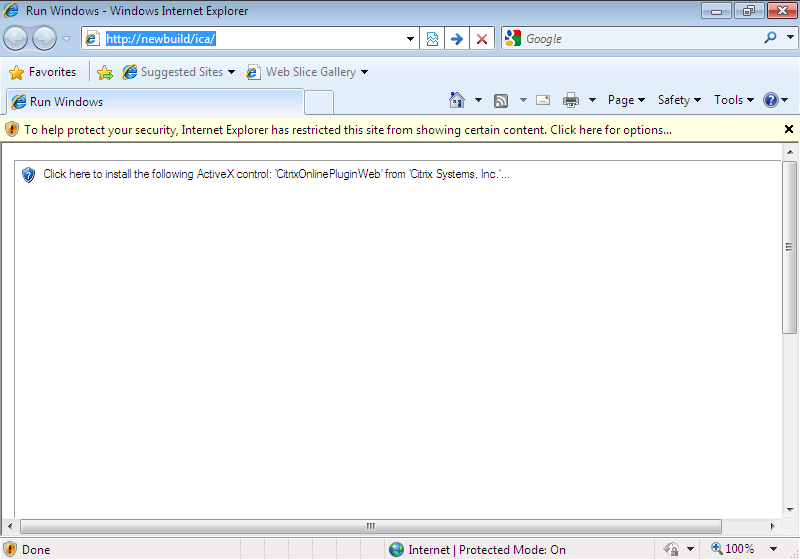This screenshot has width=800, height=560.
Task: Click the status bar privacy lock icon
Action: coord(671,549)
